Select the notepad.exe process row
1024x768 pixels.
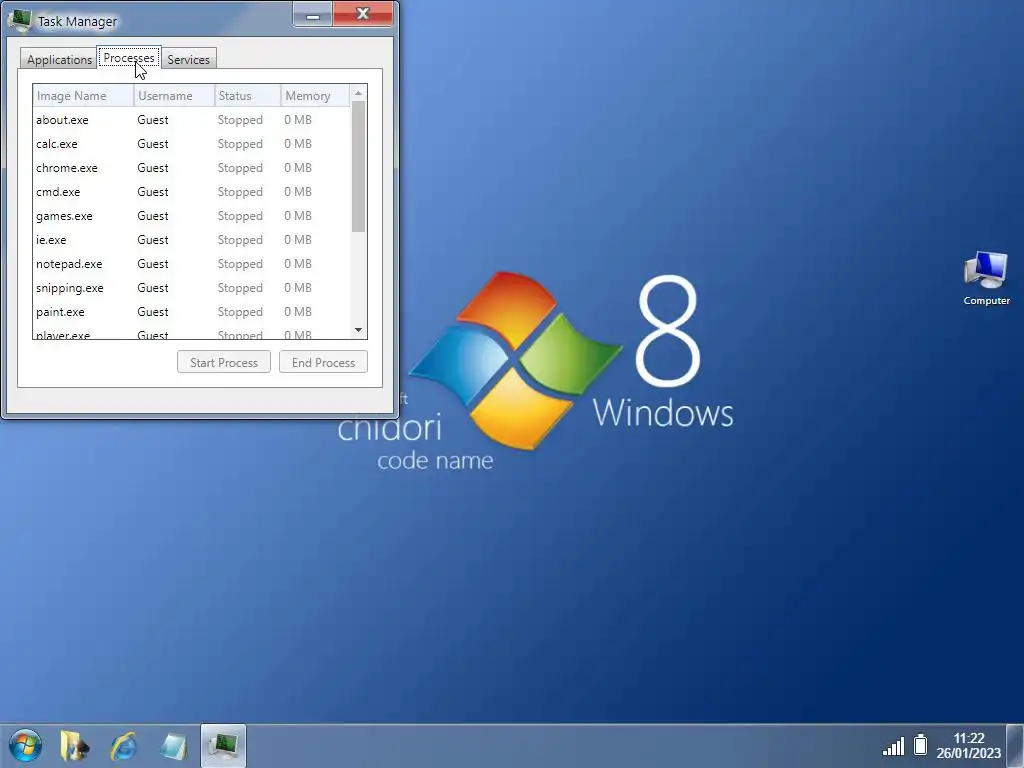[191, 264]
